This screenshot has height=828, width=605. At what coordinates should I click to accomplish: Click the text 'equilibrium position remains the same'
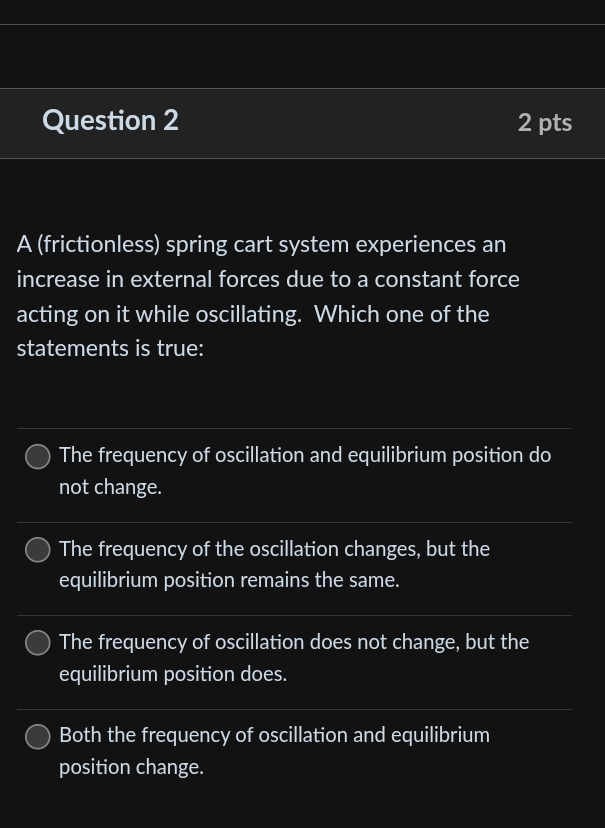tap(227, 580)
